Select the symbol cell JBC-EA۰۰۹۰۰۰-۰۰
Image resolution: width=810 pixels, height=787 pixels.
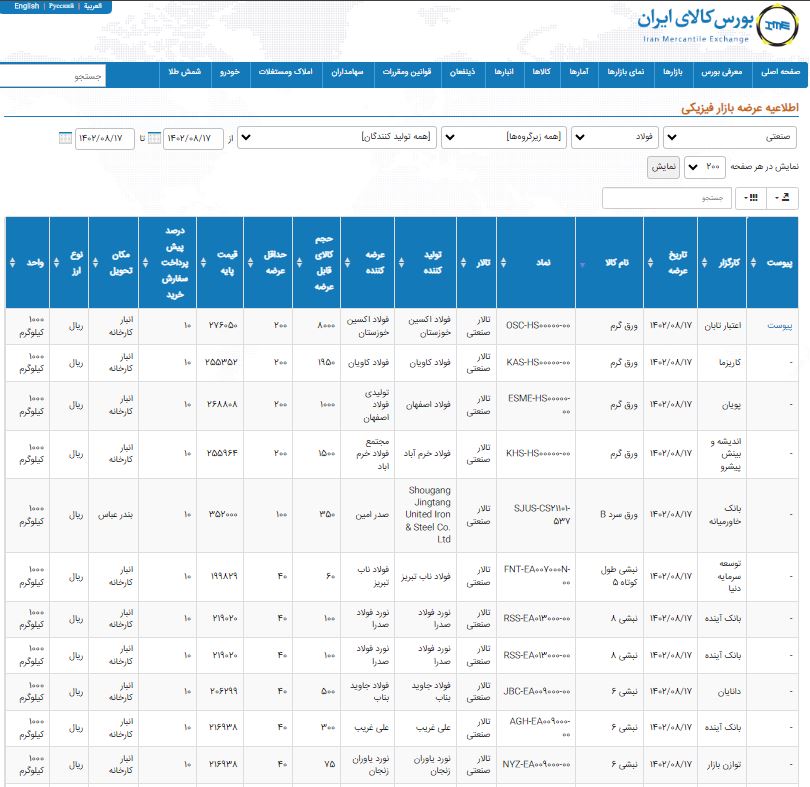tap(537, 691)
